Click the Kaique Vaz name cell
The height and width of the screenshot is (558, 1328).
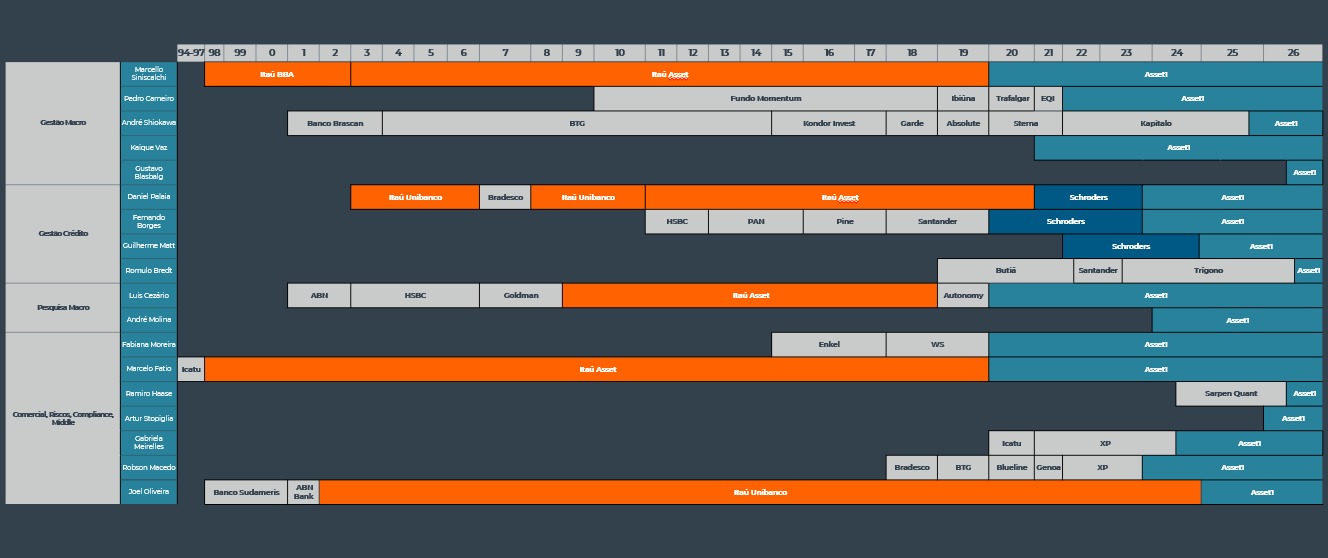tap(149, 148)
